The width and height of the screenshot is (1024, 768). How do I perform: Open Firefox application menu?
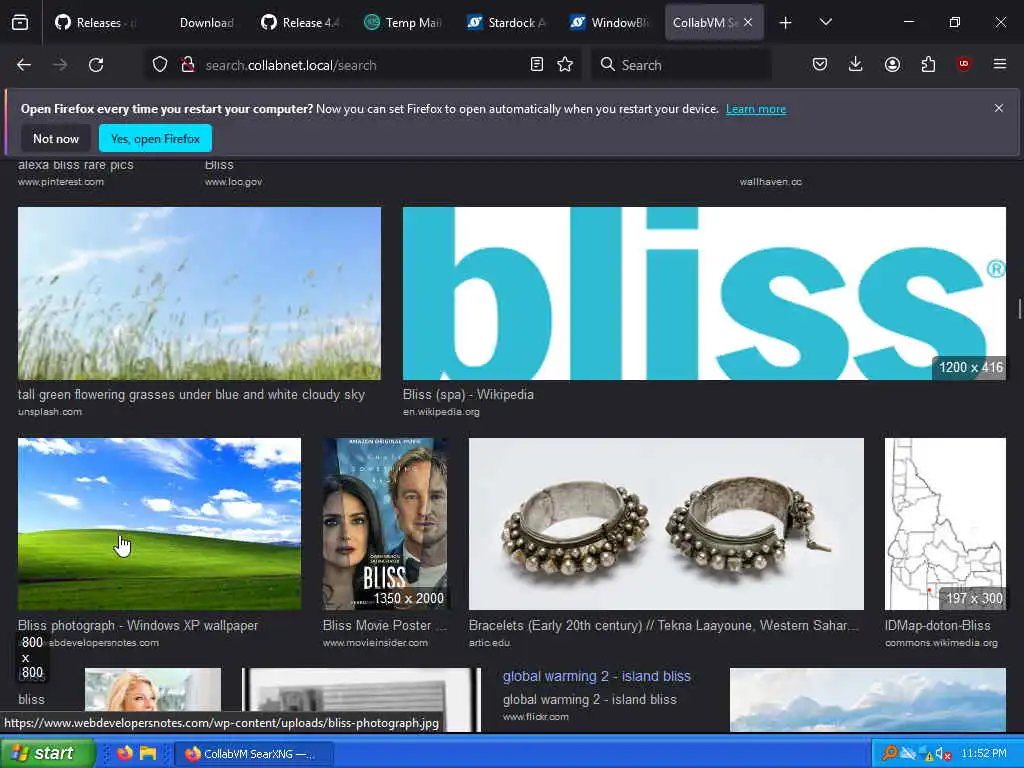(1000, 64)
